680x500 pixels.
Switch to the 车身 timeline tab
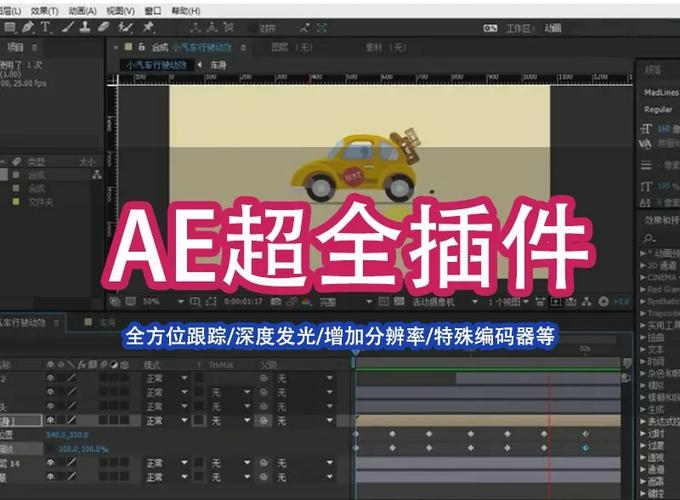click(101, 322)
